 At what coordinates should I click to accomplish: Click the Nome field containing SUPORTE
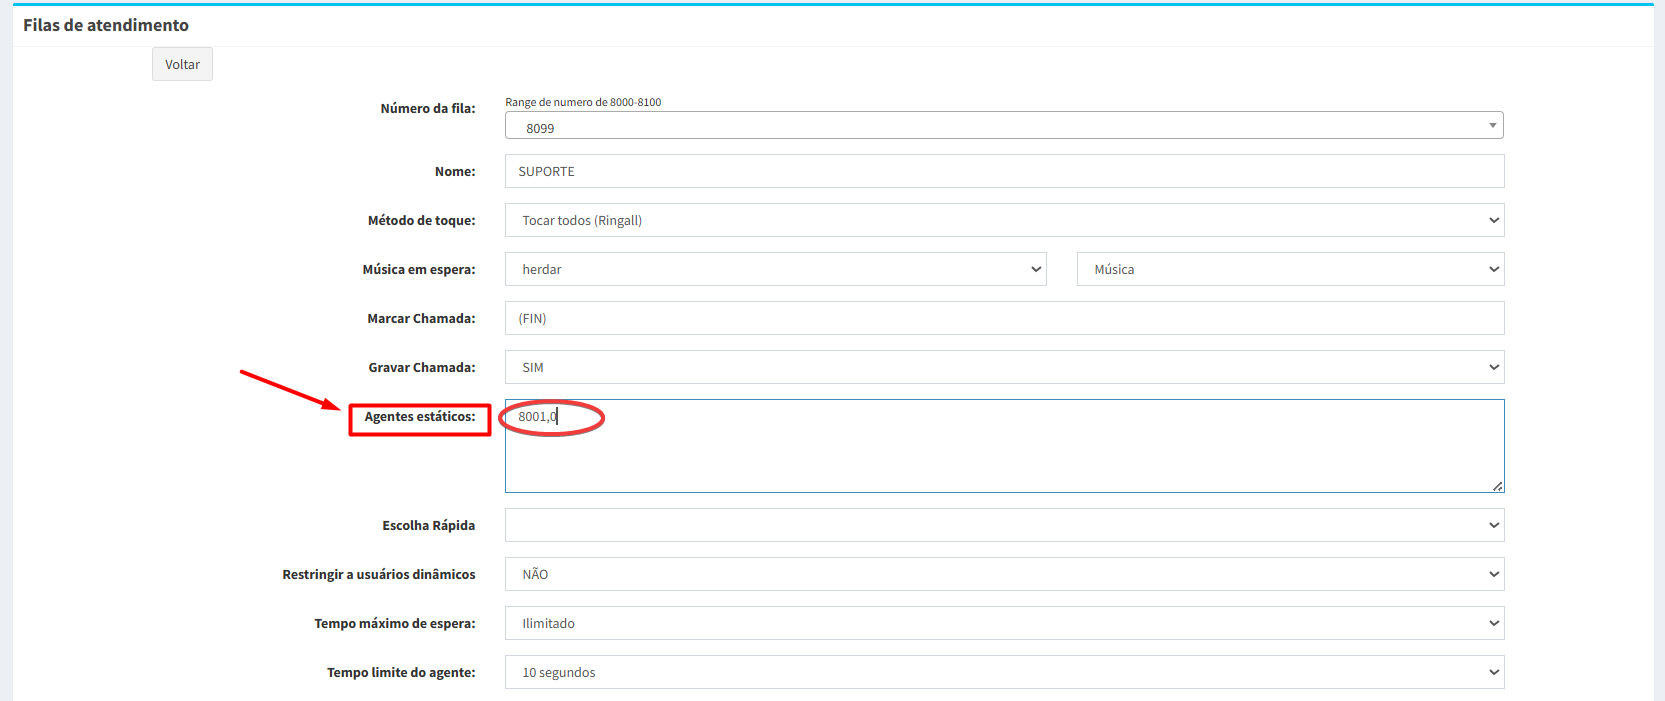1003,171
